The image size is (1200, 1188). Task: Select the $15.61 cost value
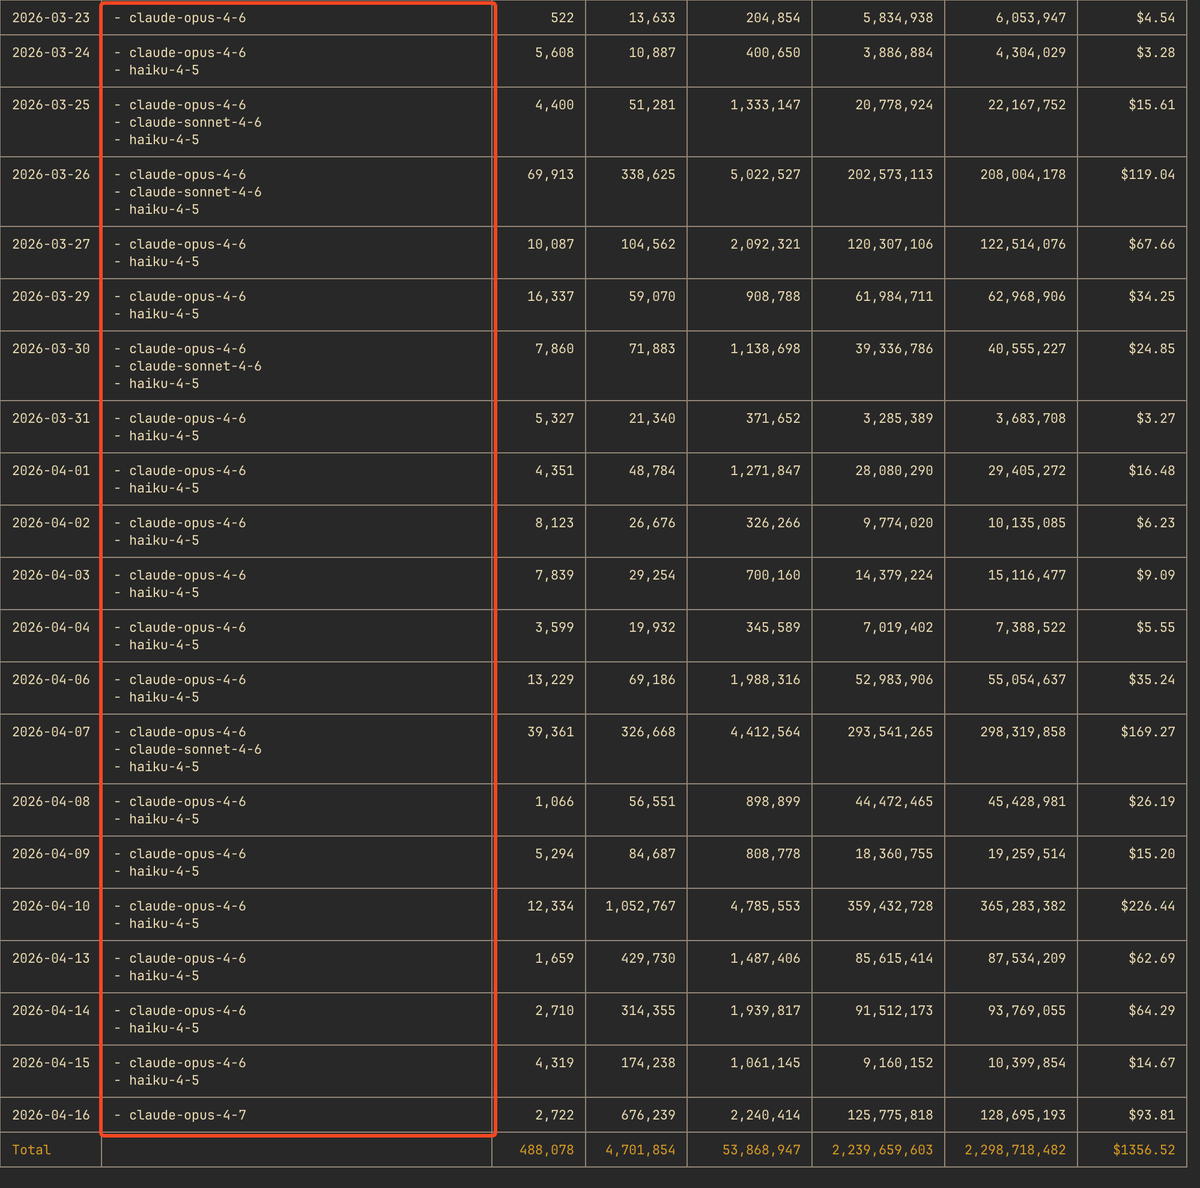1152,105
